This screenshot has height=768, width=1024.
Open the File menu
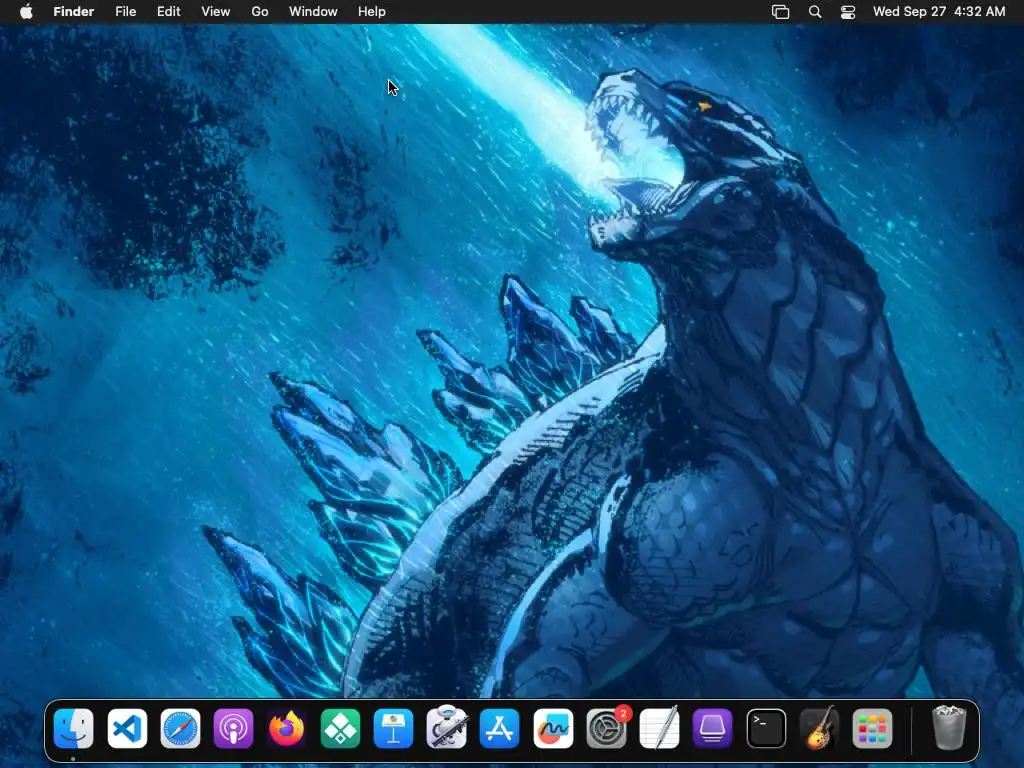coord(125,12)
